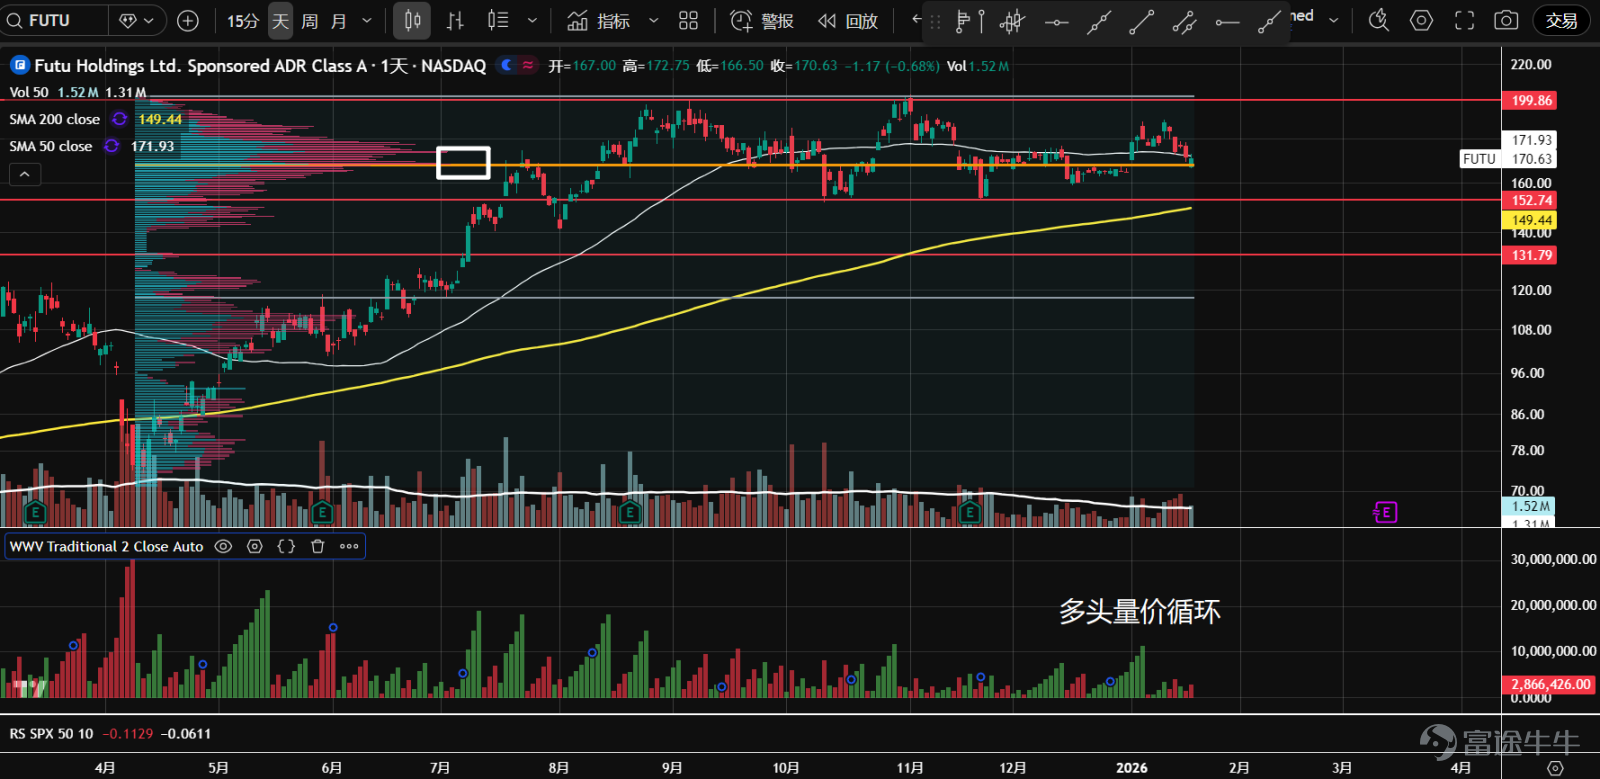Open the layout grid icon
1600x779 pixels.
click(x=688, y=20)
